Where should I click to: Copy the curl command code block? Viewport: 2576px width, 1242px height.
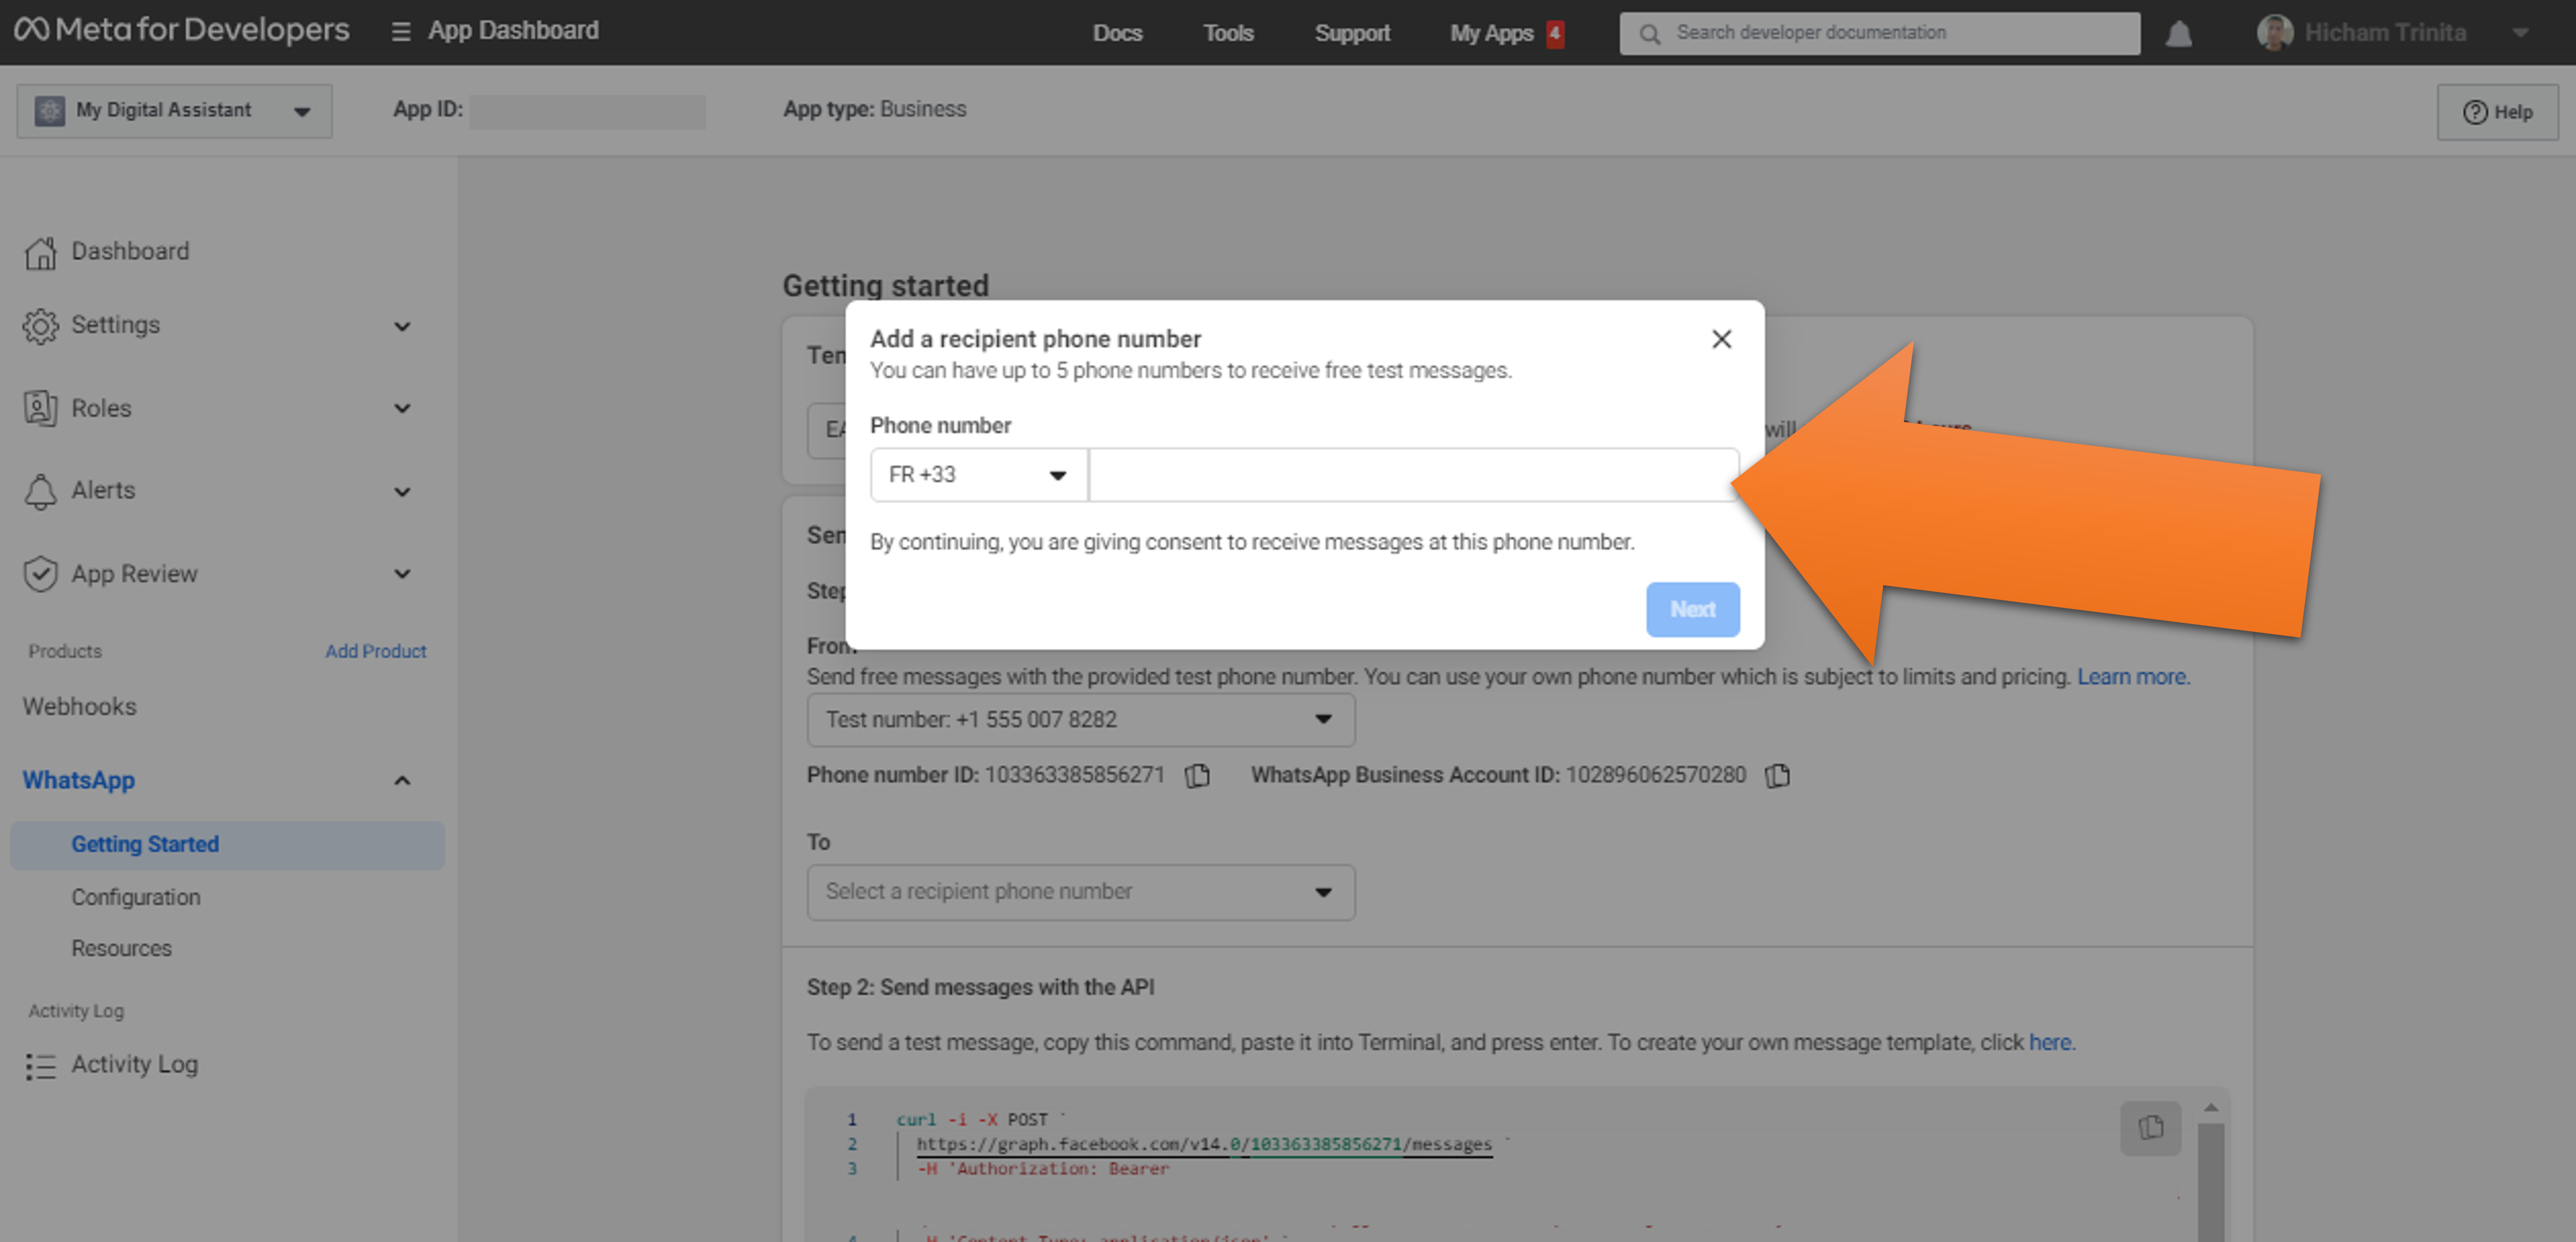[x=2150, y=1128]
